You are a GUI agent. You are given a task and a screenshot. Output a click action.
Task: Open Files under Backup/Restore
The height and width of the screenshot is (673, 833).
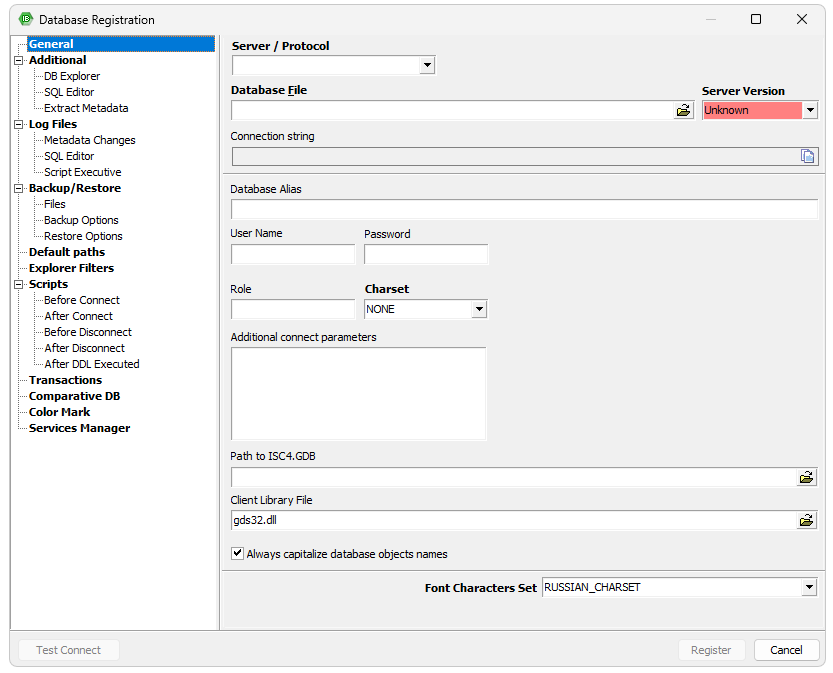[x=55, y=204]
